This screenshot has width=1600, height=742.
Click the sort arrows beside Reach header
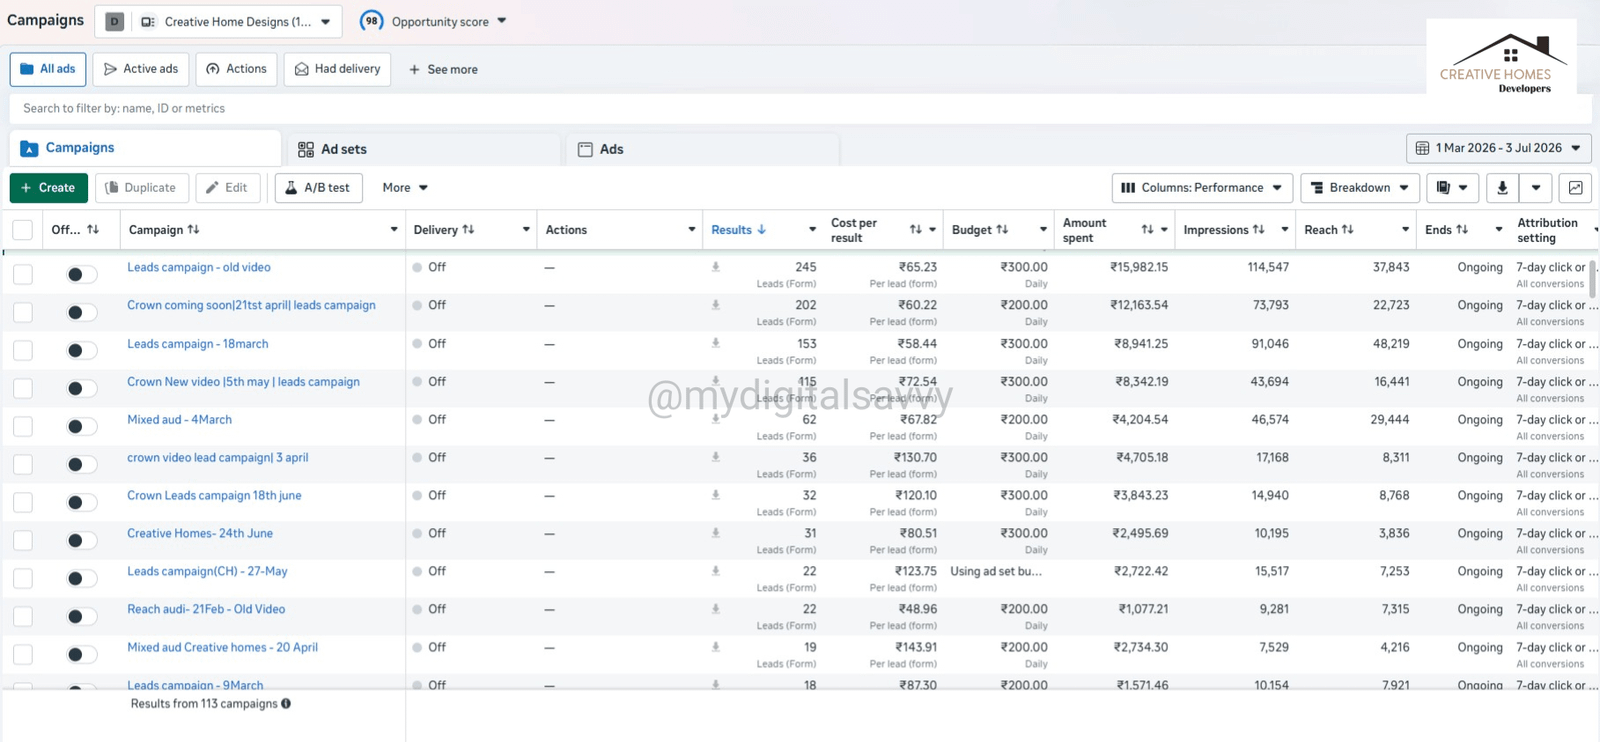pos(1347,230)
